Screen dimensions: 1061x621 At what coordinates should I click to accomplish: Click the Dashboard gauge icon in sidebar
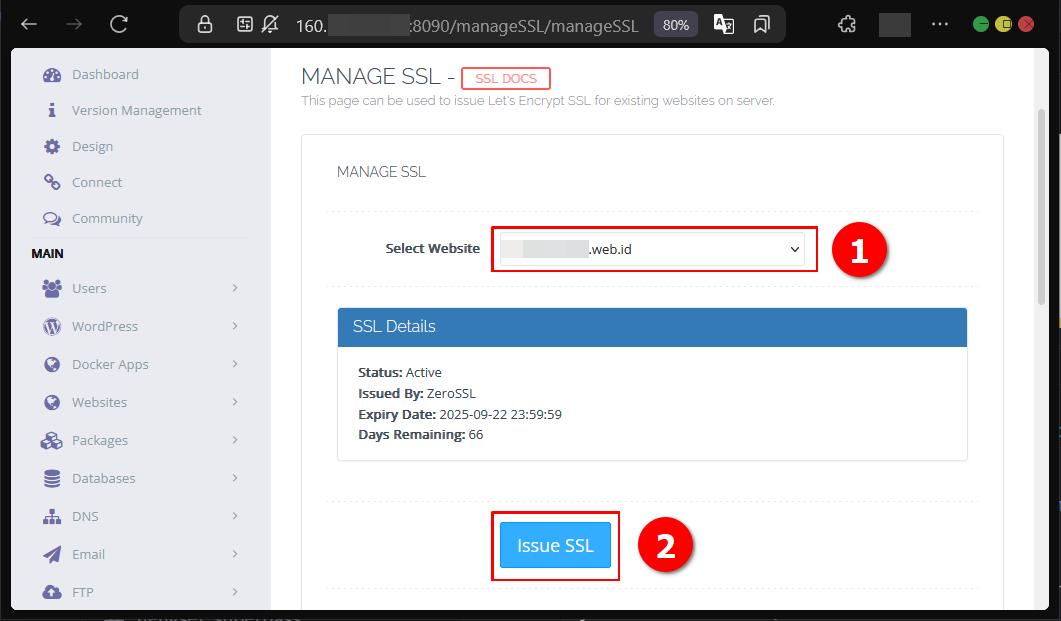(52, 75)
